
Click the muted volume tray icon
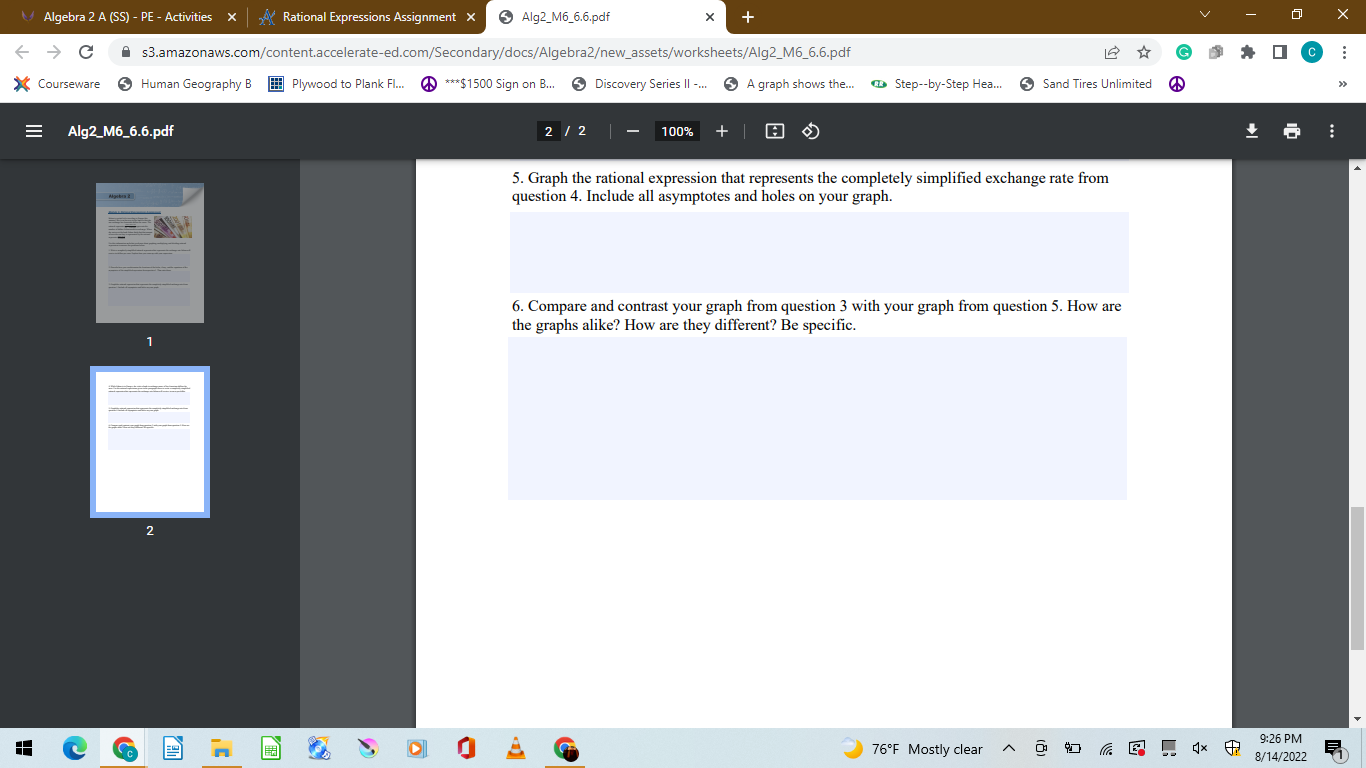click(1198, 749)
